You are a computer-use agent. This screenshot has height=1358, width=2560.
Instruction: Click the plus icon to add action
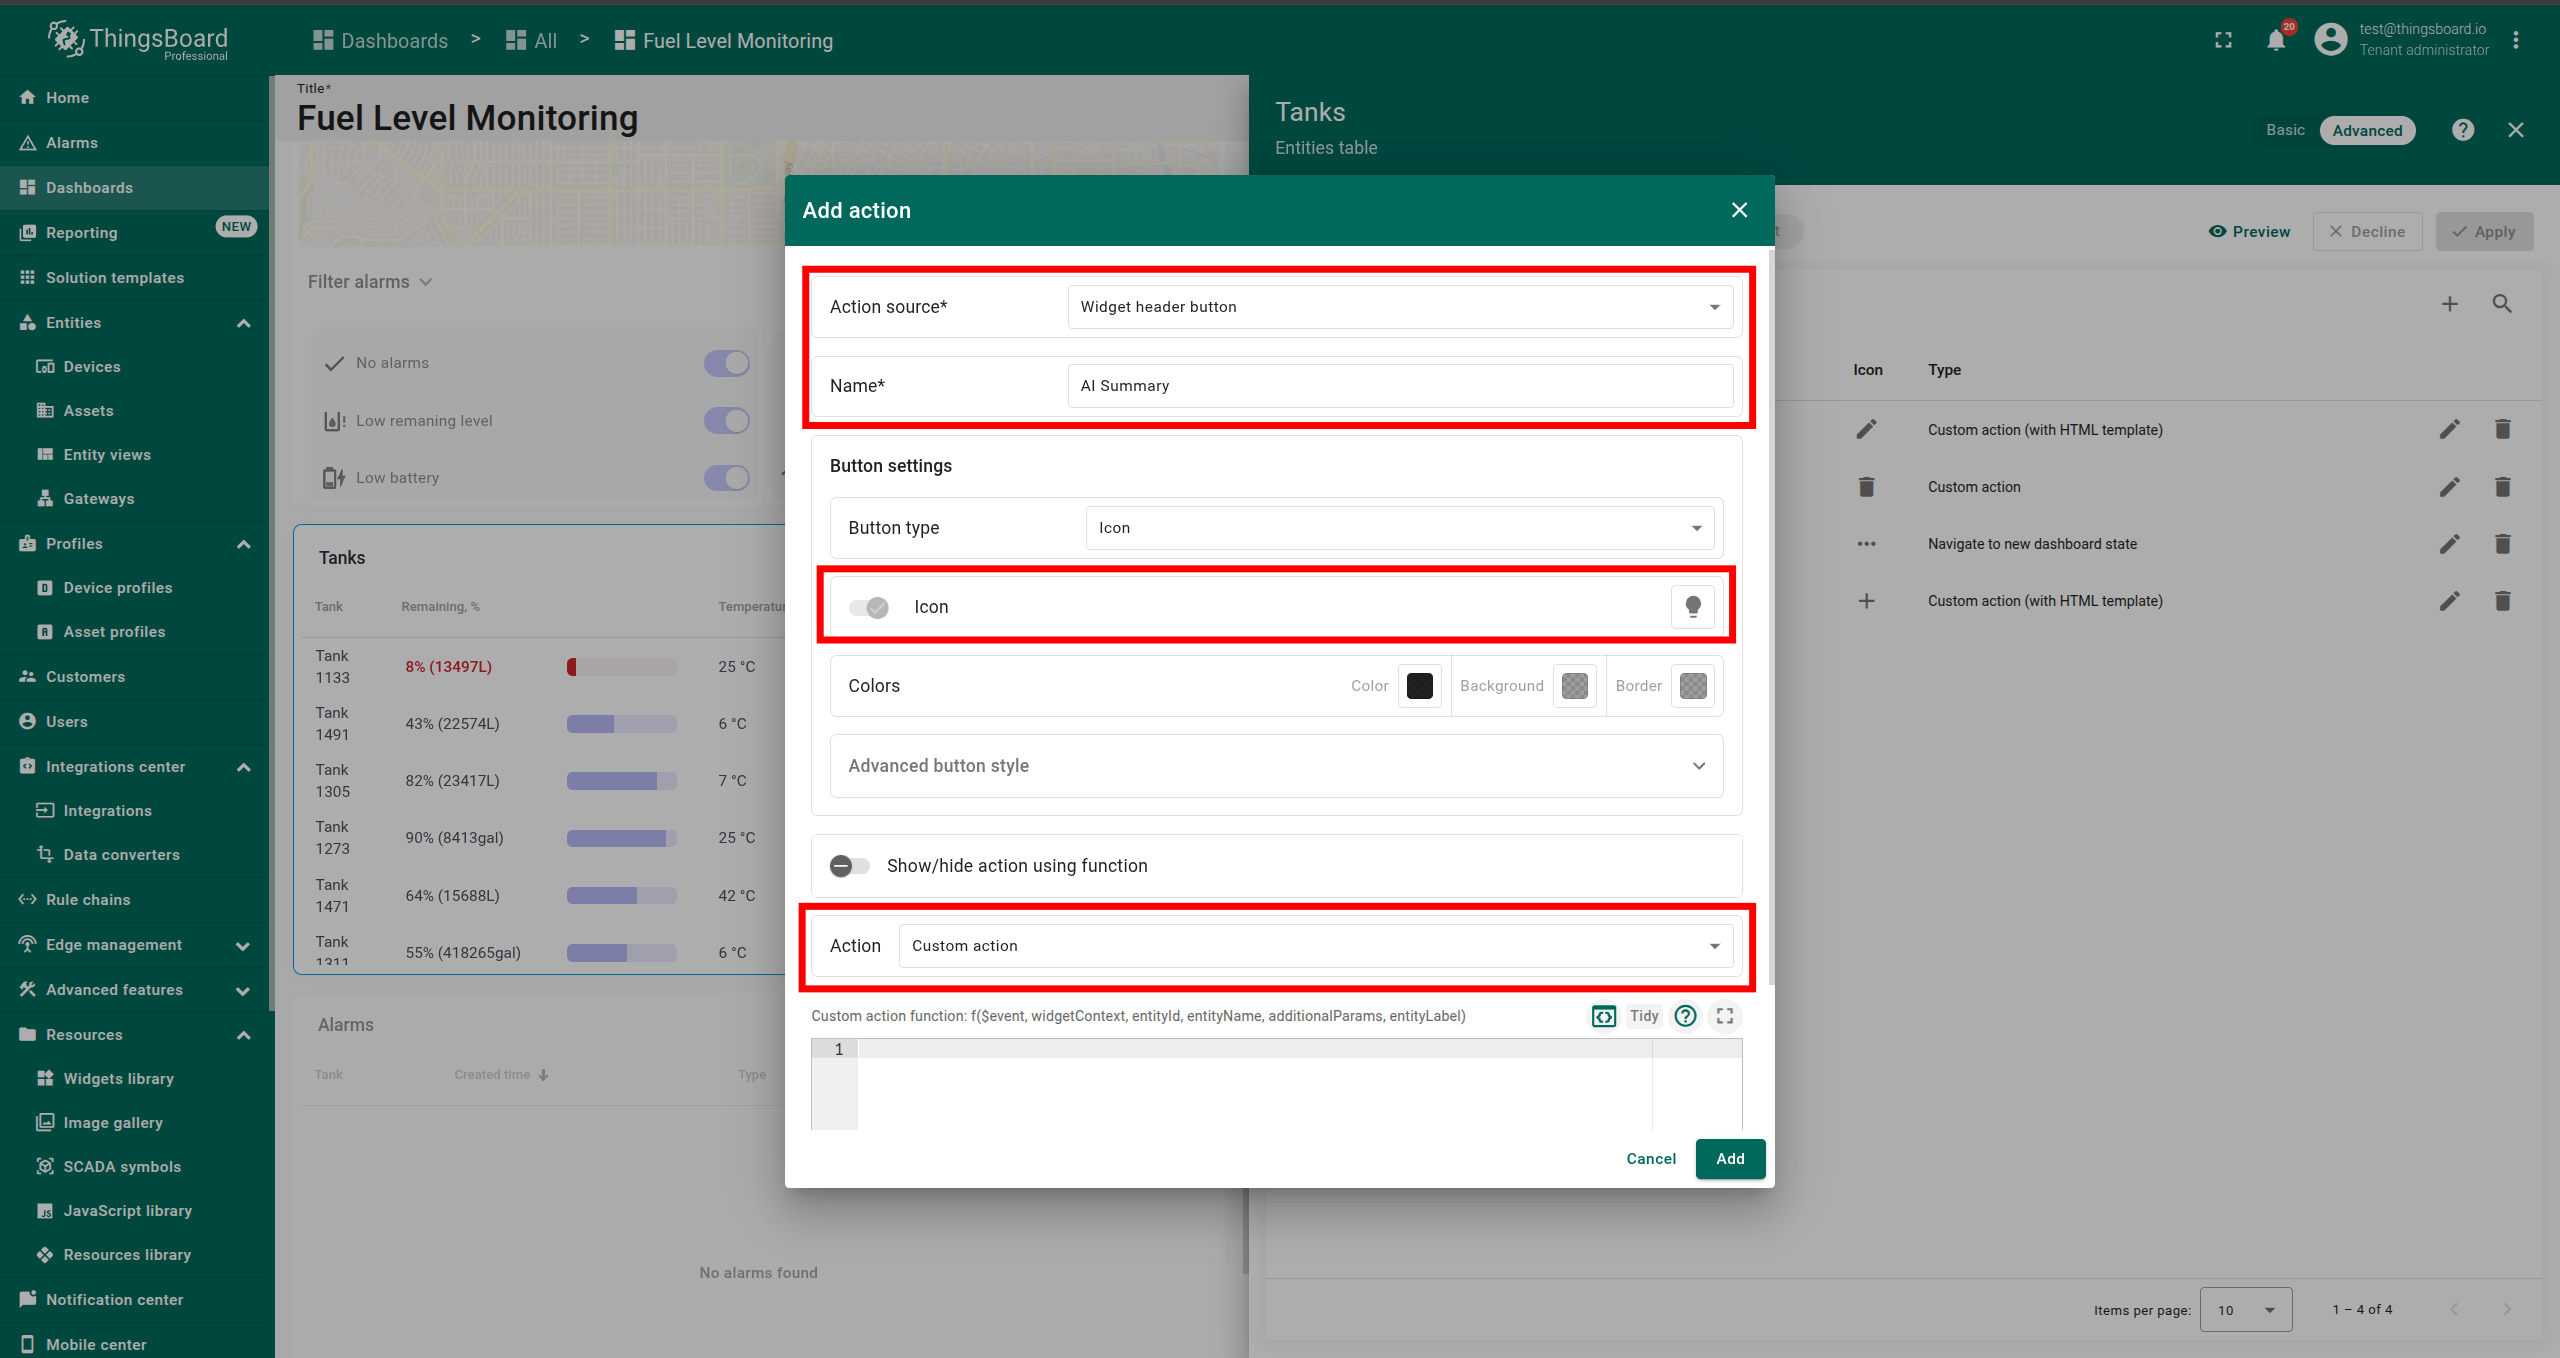pyautogui.click(x=2449, y=304)
